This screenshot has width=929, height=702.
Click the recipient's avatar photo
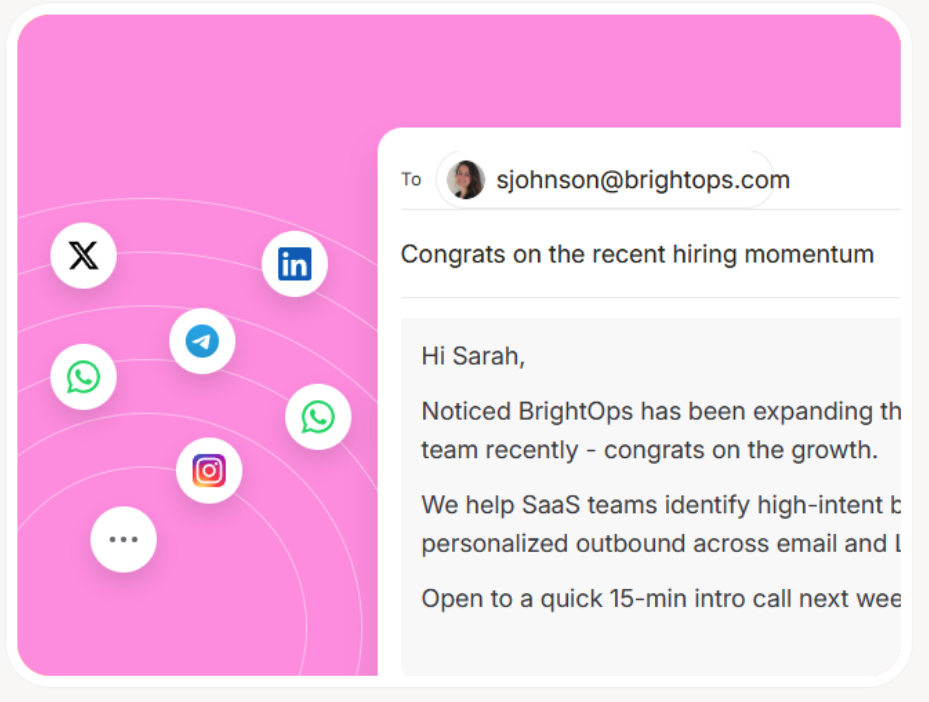coord(466,179)
